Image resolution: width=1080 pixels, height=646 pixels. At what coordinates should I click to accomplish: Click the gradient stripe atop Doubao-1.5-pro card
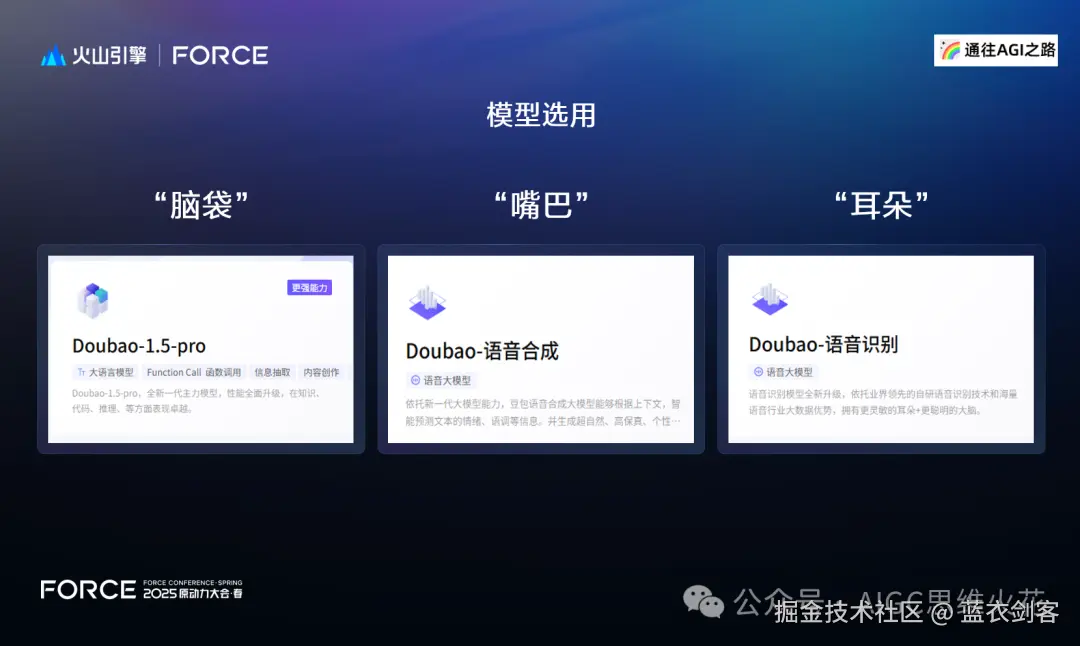coord(200,258)
